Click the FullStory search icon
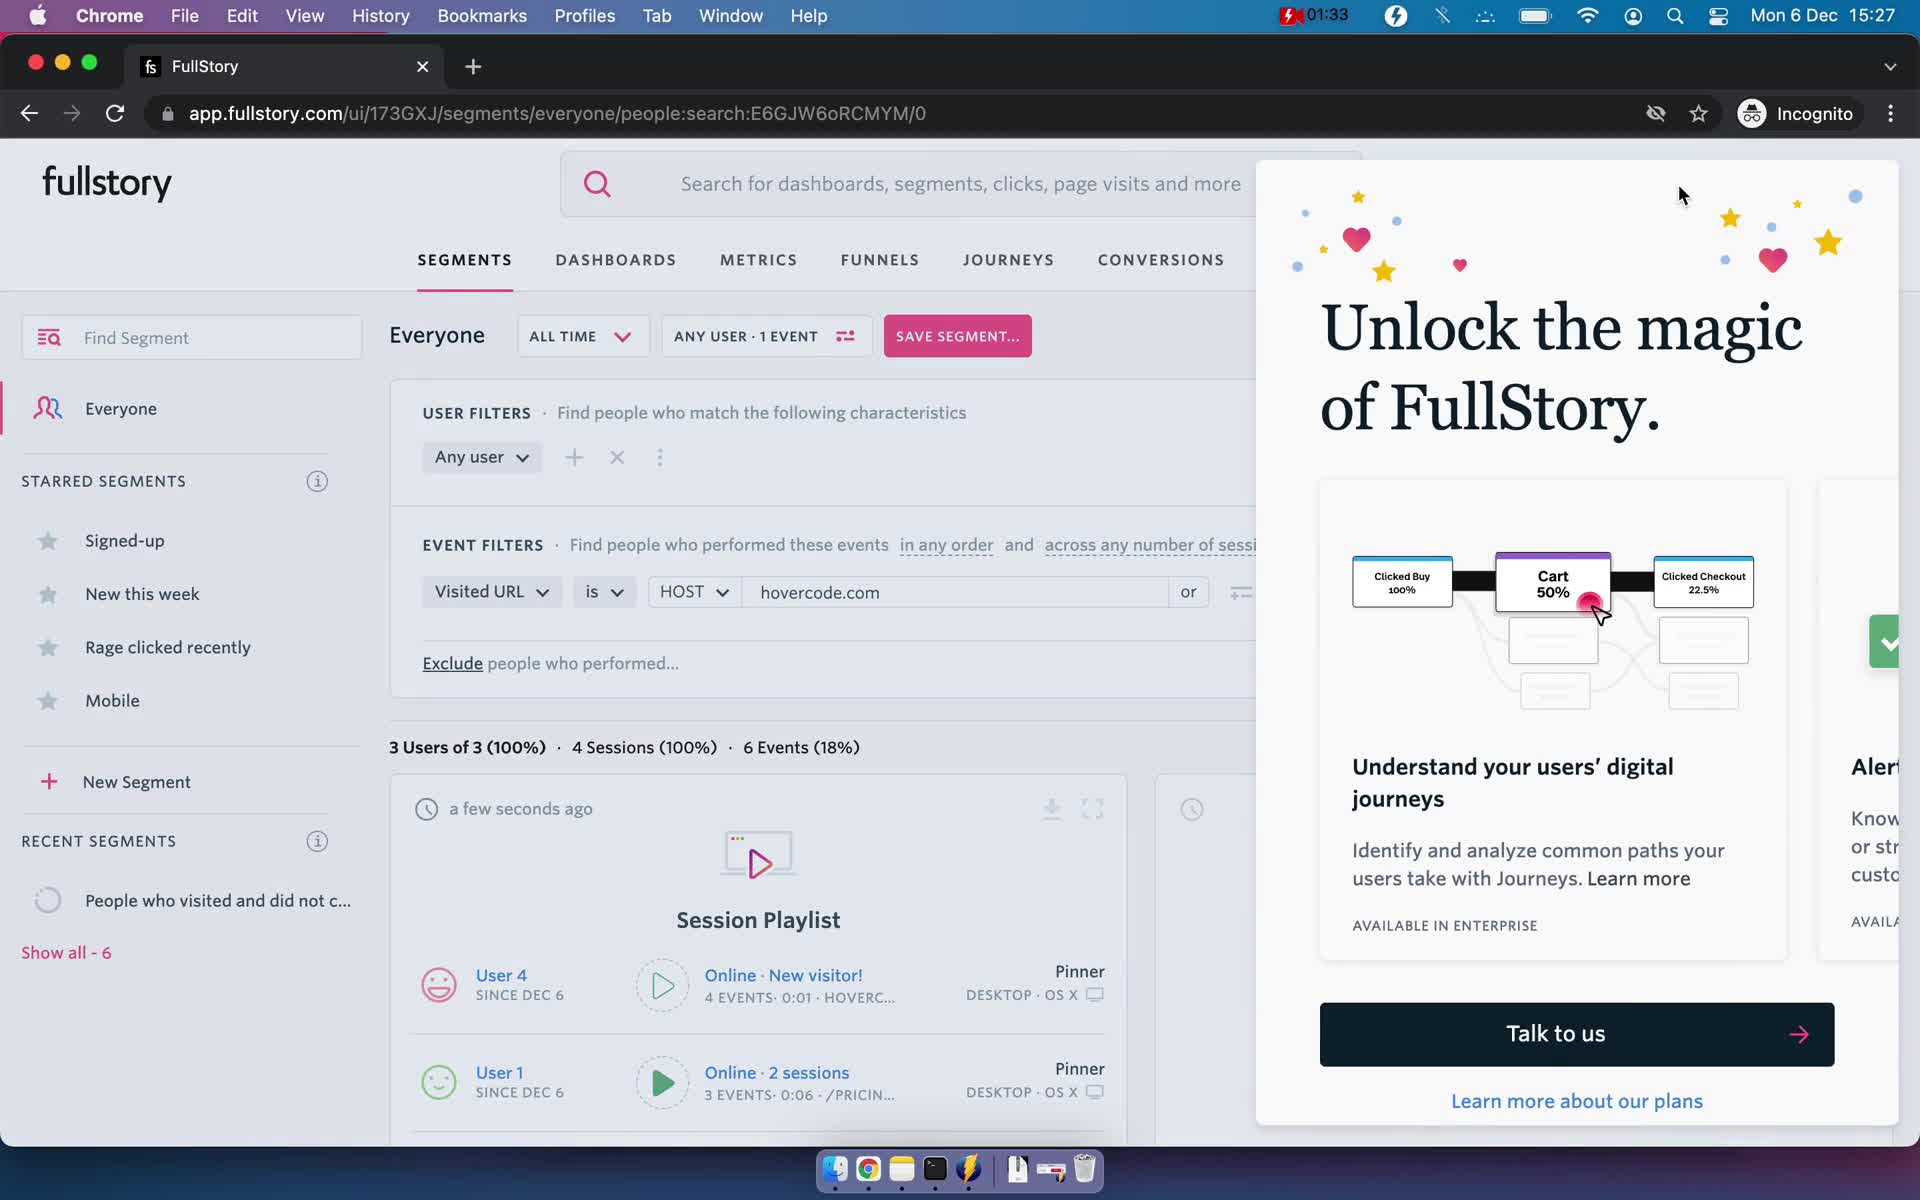Screen dimensions: 1920x1200 tap(597, 182)
